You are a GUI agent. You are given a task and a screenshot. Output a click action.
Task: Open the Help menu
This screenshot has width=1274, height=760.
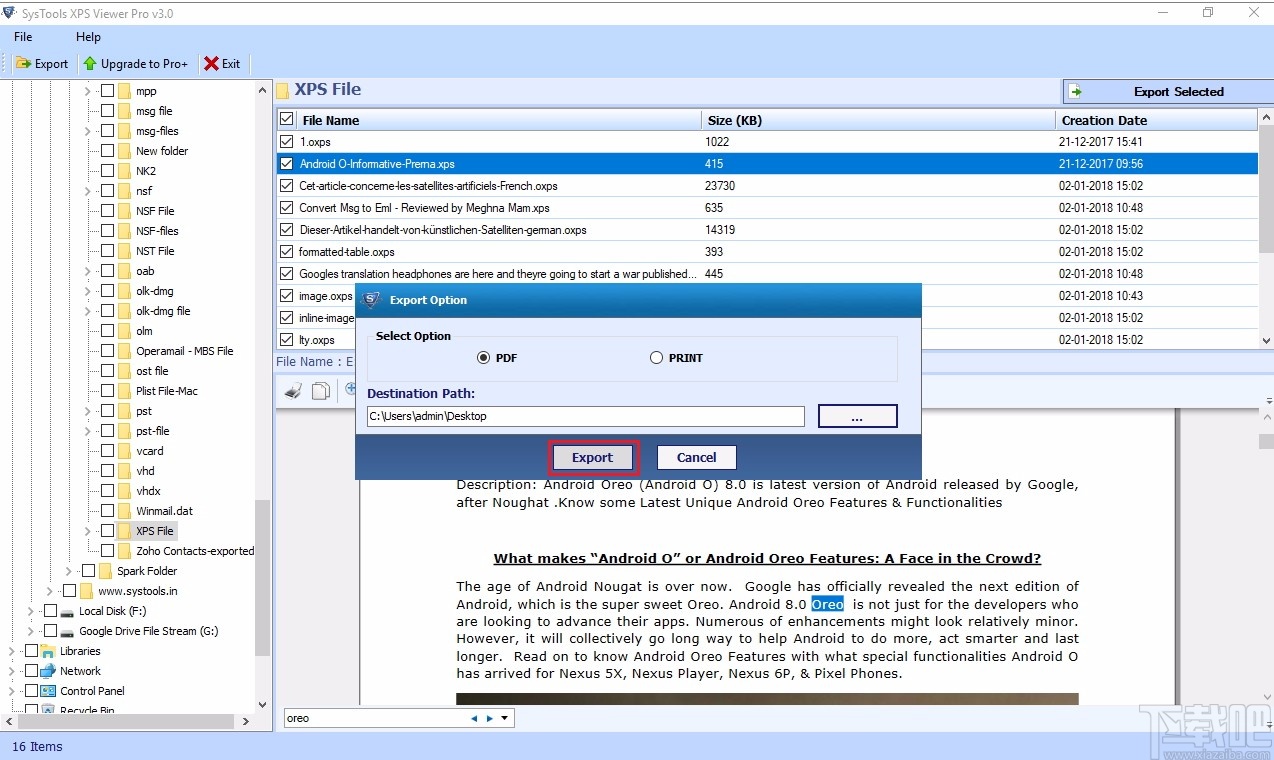pos(88,37)
